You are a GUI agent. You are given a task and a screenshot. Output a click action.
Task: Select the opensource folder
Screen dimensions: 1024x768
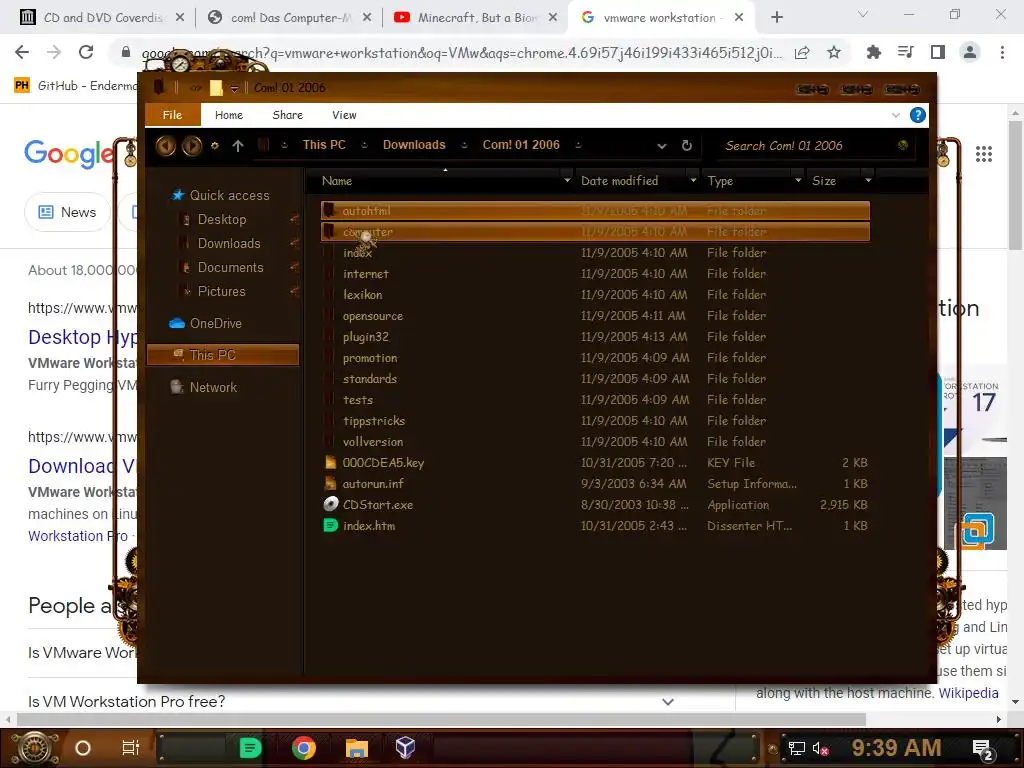point(373,315)
